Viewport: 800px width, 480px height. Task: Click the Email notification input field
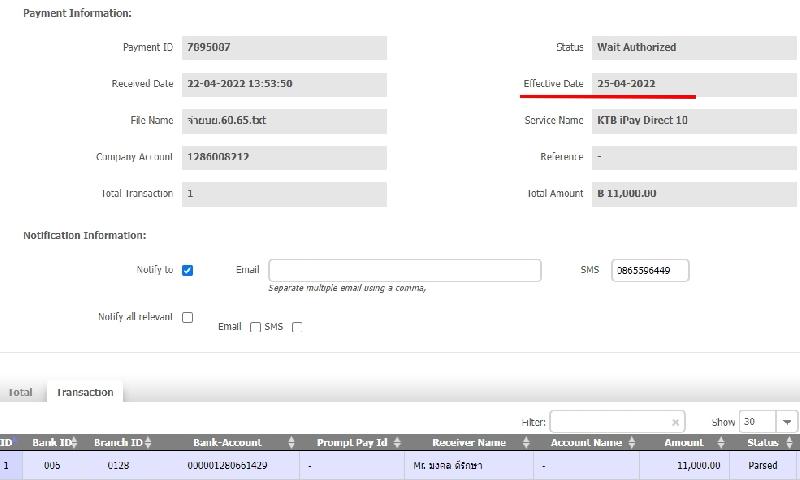404,270
